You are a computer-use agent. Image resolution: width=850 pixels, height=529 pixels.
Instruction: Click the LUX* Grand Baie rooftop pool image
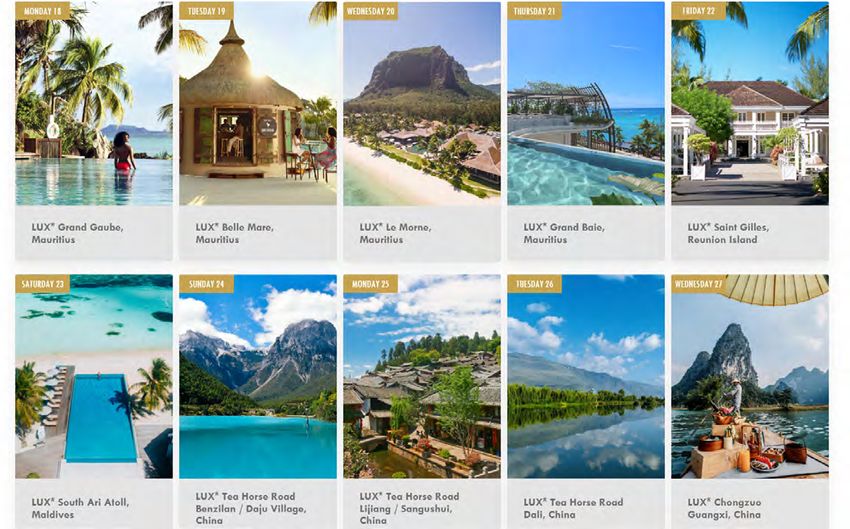[x=586, y=104]
